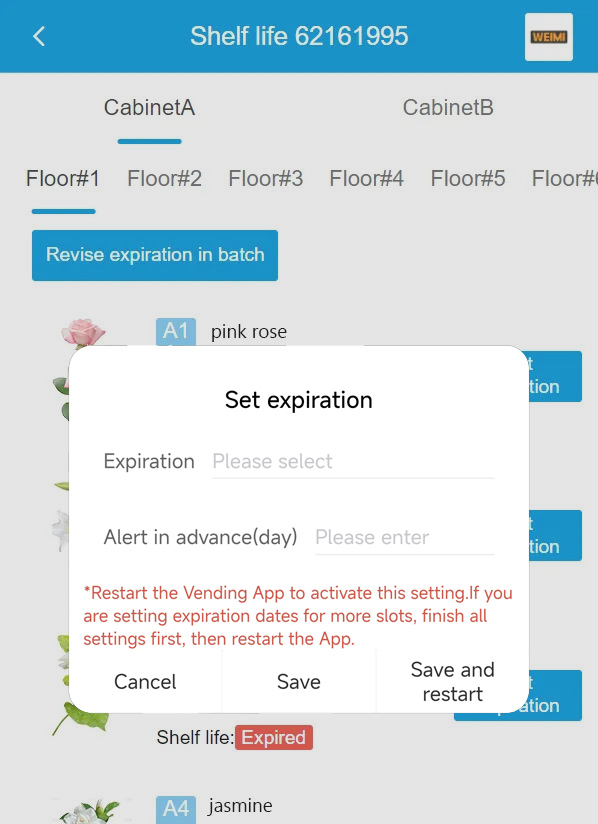The image size is (598, 824).
Task: Open the Expiration 'Please select' picker
Action: (x=353, y=461)
